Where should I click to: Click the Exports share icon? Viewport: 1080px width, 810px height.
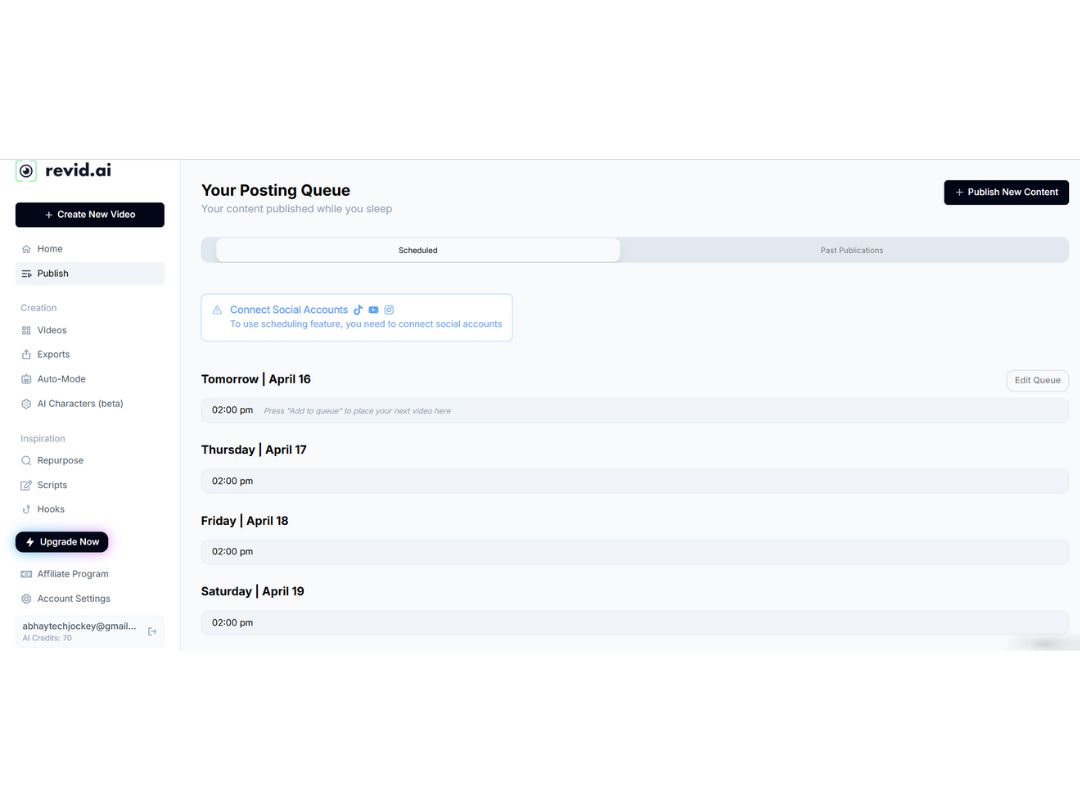point(26,355)
